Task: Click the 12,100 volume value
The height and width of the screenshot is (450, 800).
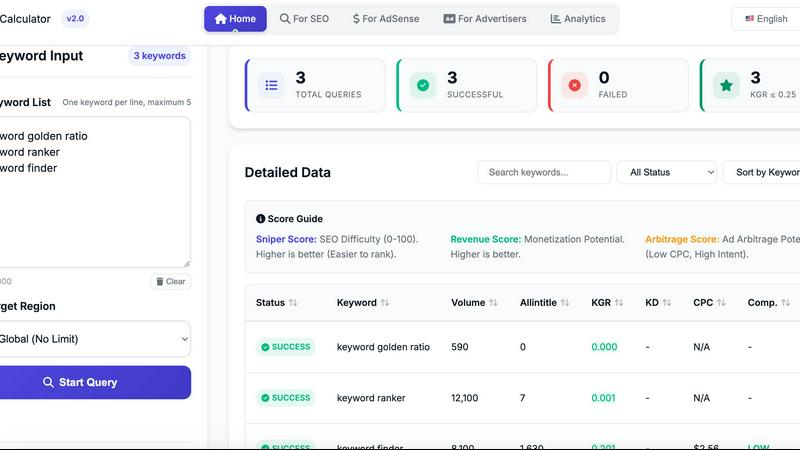Action: pos(464,398)
